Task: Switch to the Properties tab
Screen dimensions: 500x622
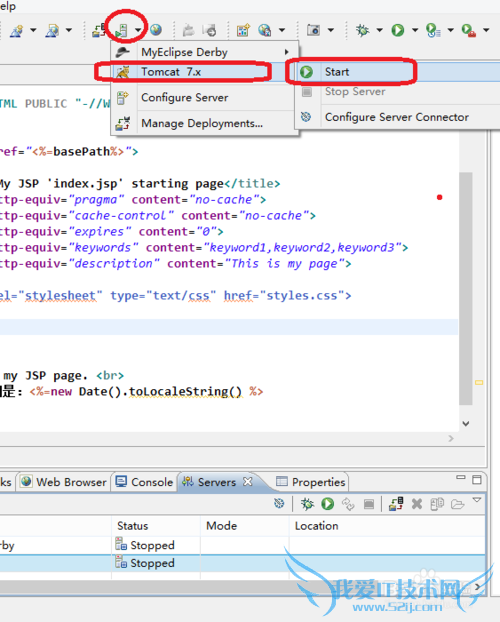Action: pyautogui.click(x=311, y=482)
